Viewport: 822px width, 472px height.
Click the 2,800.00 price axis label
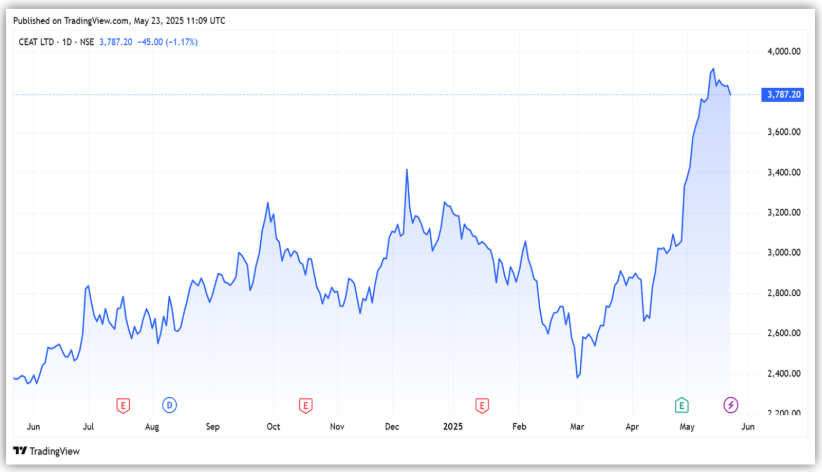pos(783,293)
